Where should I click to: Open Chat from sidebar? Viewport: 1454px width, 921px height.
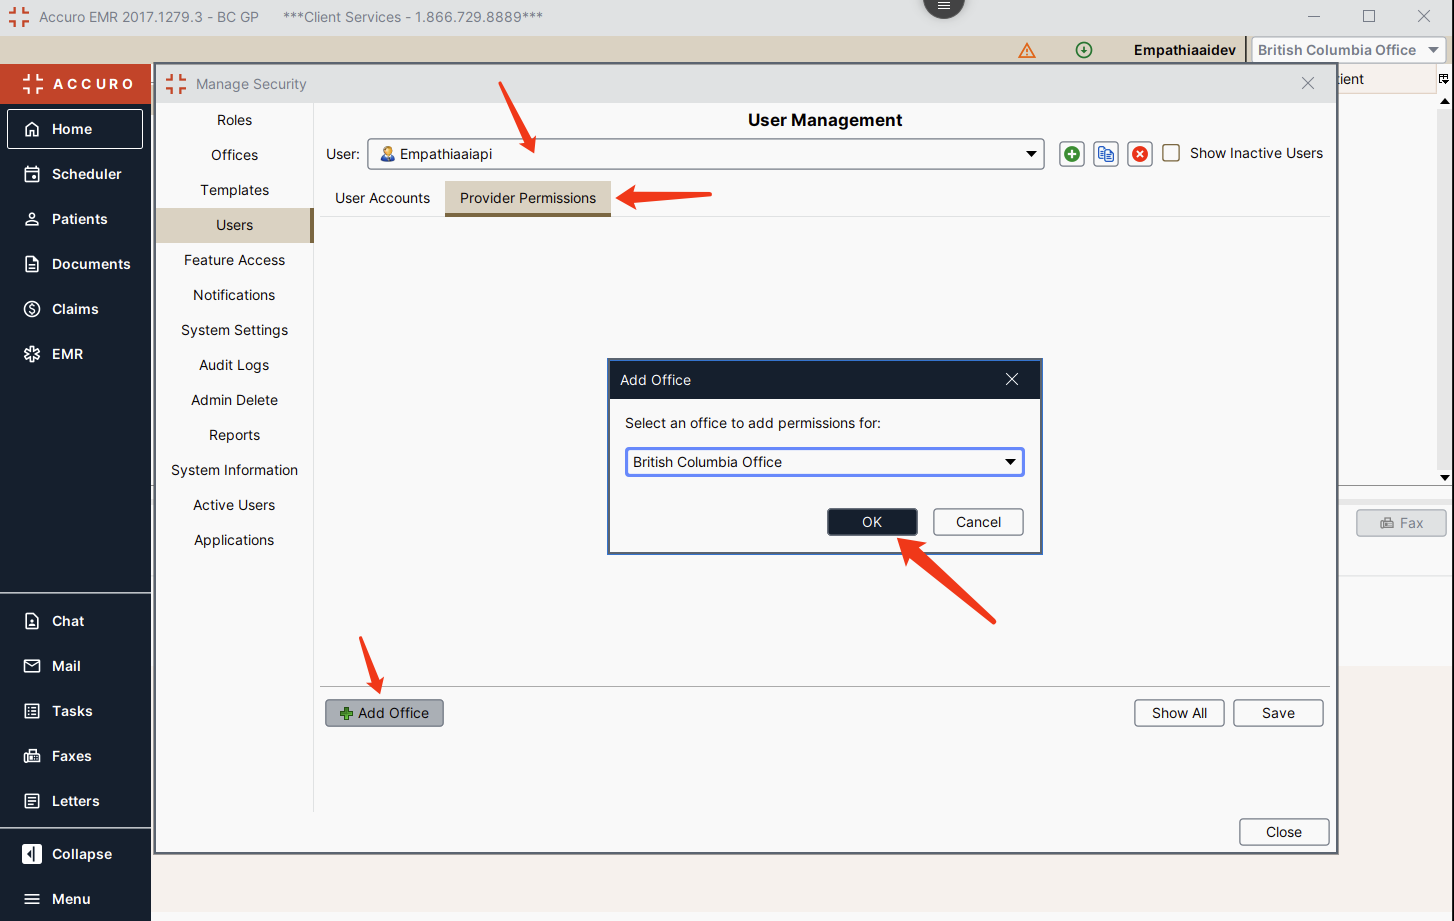coord(75,621)
